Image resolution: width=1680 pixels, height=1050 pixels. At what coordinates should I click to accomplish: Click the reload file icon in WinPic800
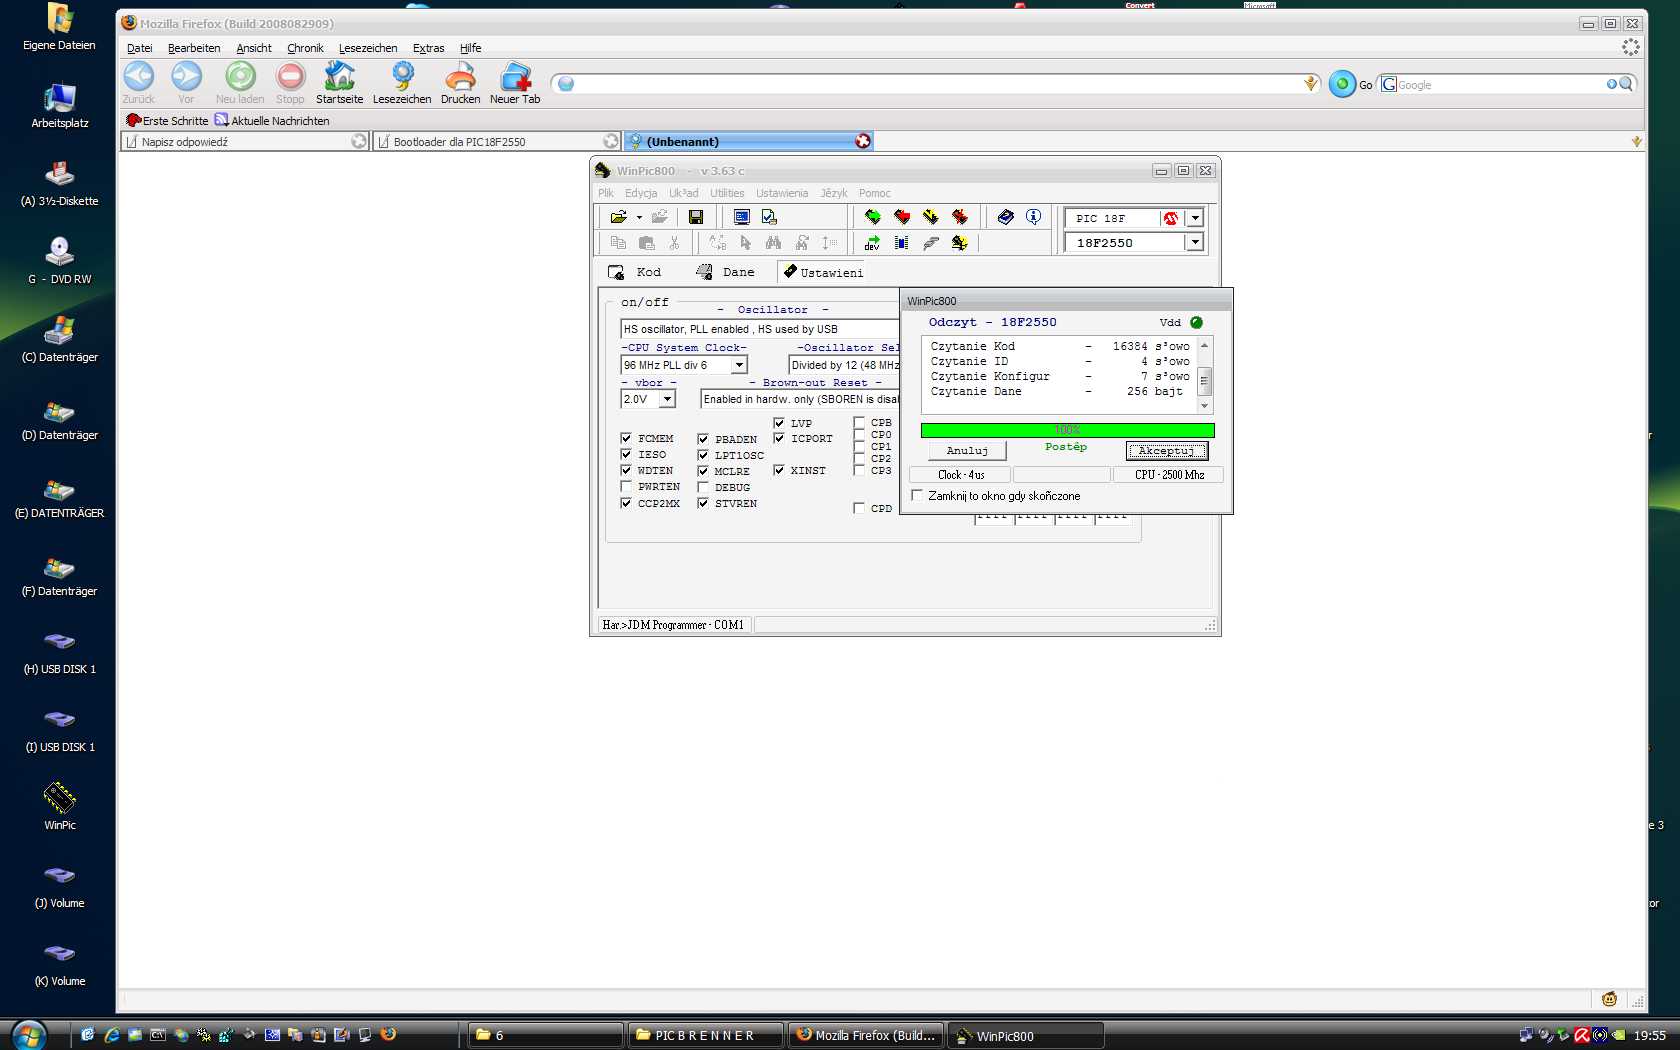pyautogui.click(x=659, y=217)
